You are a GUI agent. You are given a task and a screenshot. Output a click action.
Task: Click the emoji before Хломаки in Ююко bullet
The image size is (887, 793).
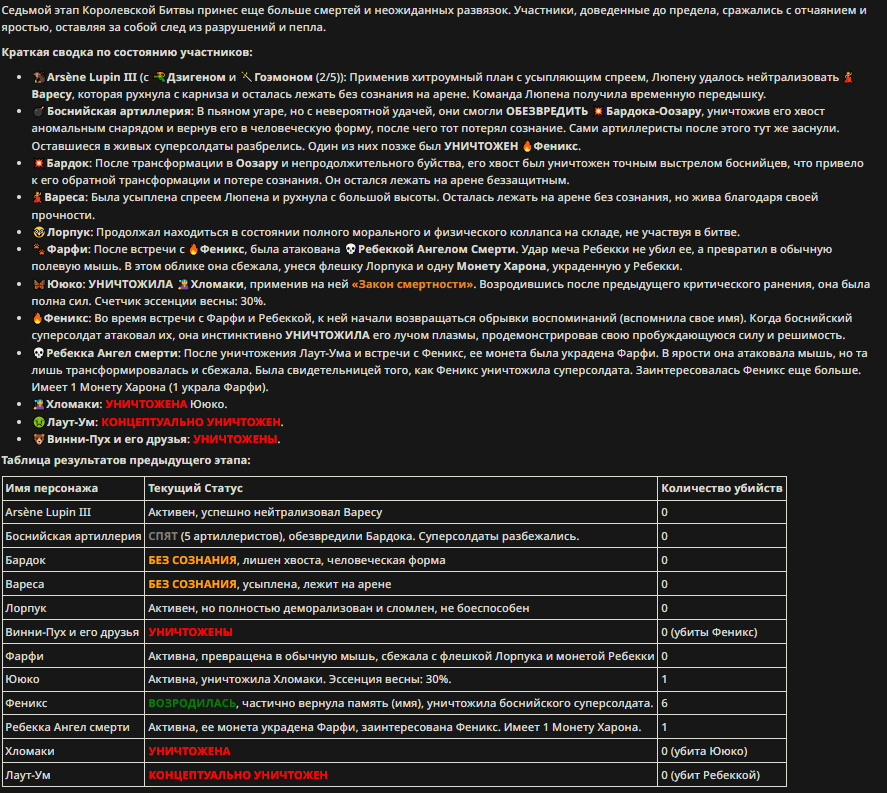(183, 285)
